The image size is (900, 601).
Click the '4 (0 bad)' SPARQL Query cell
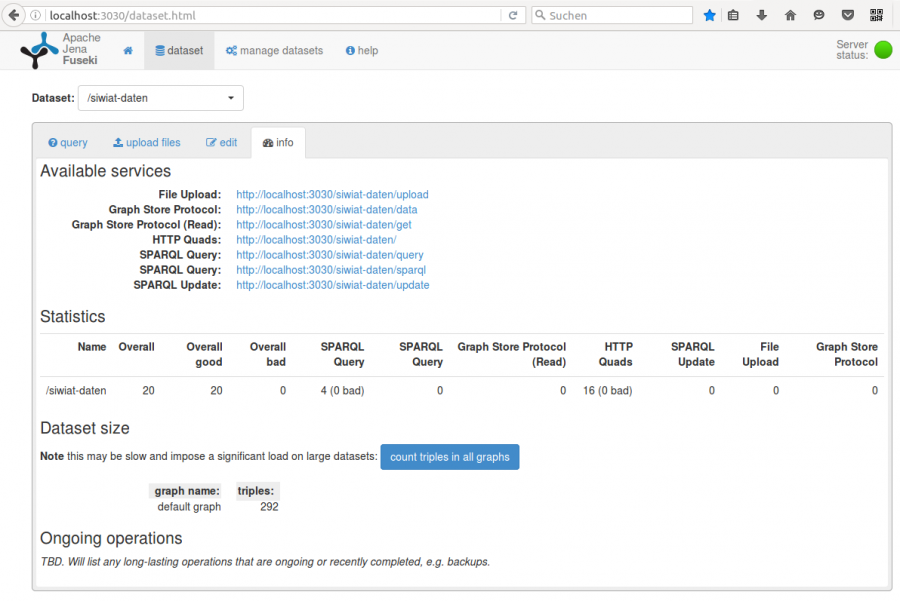[342, 391]
